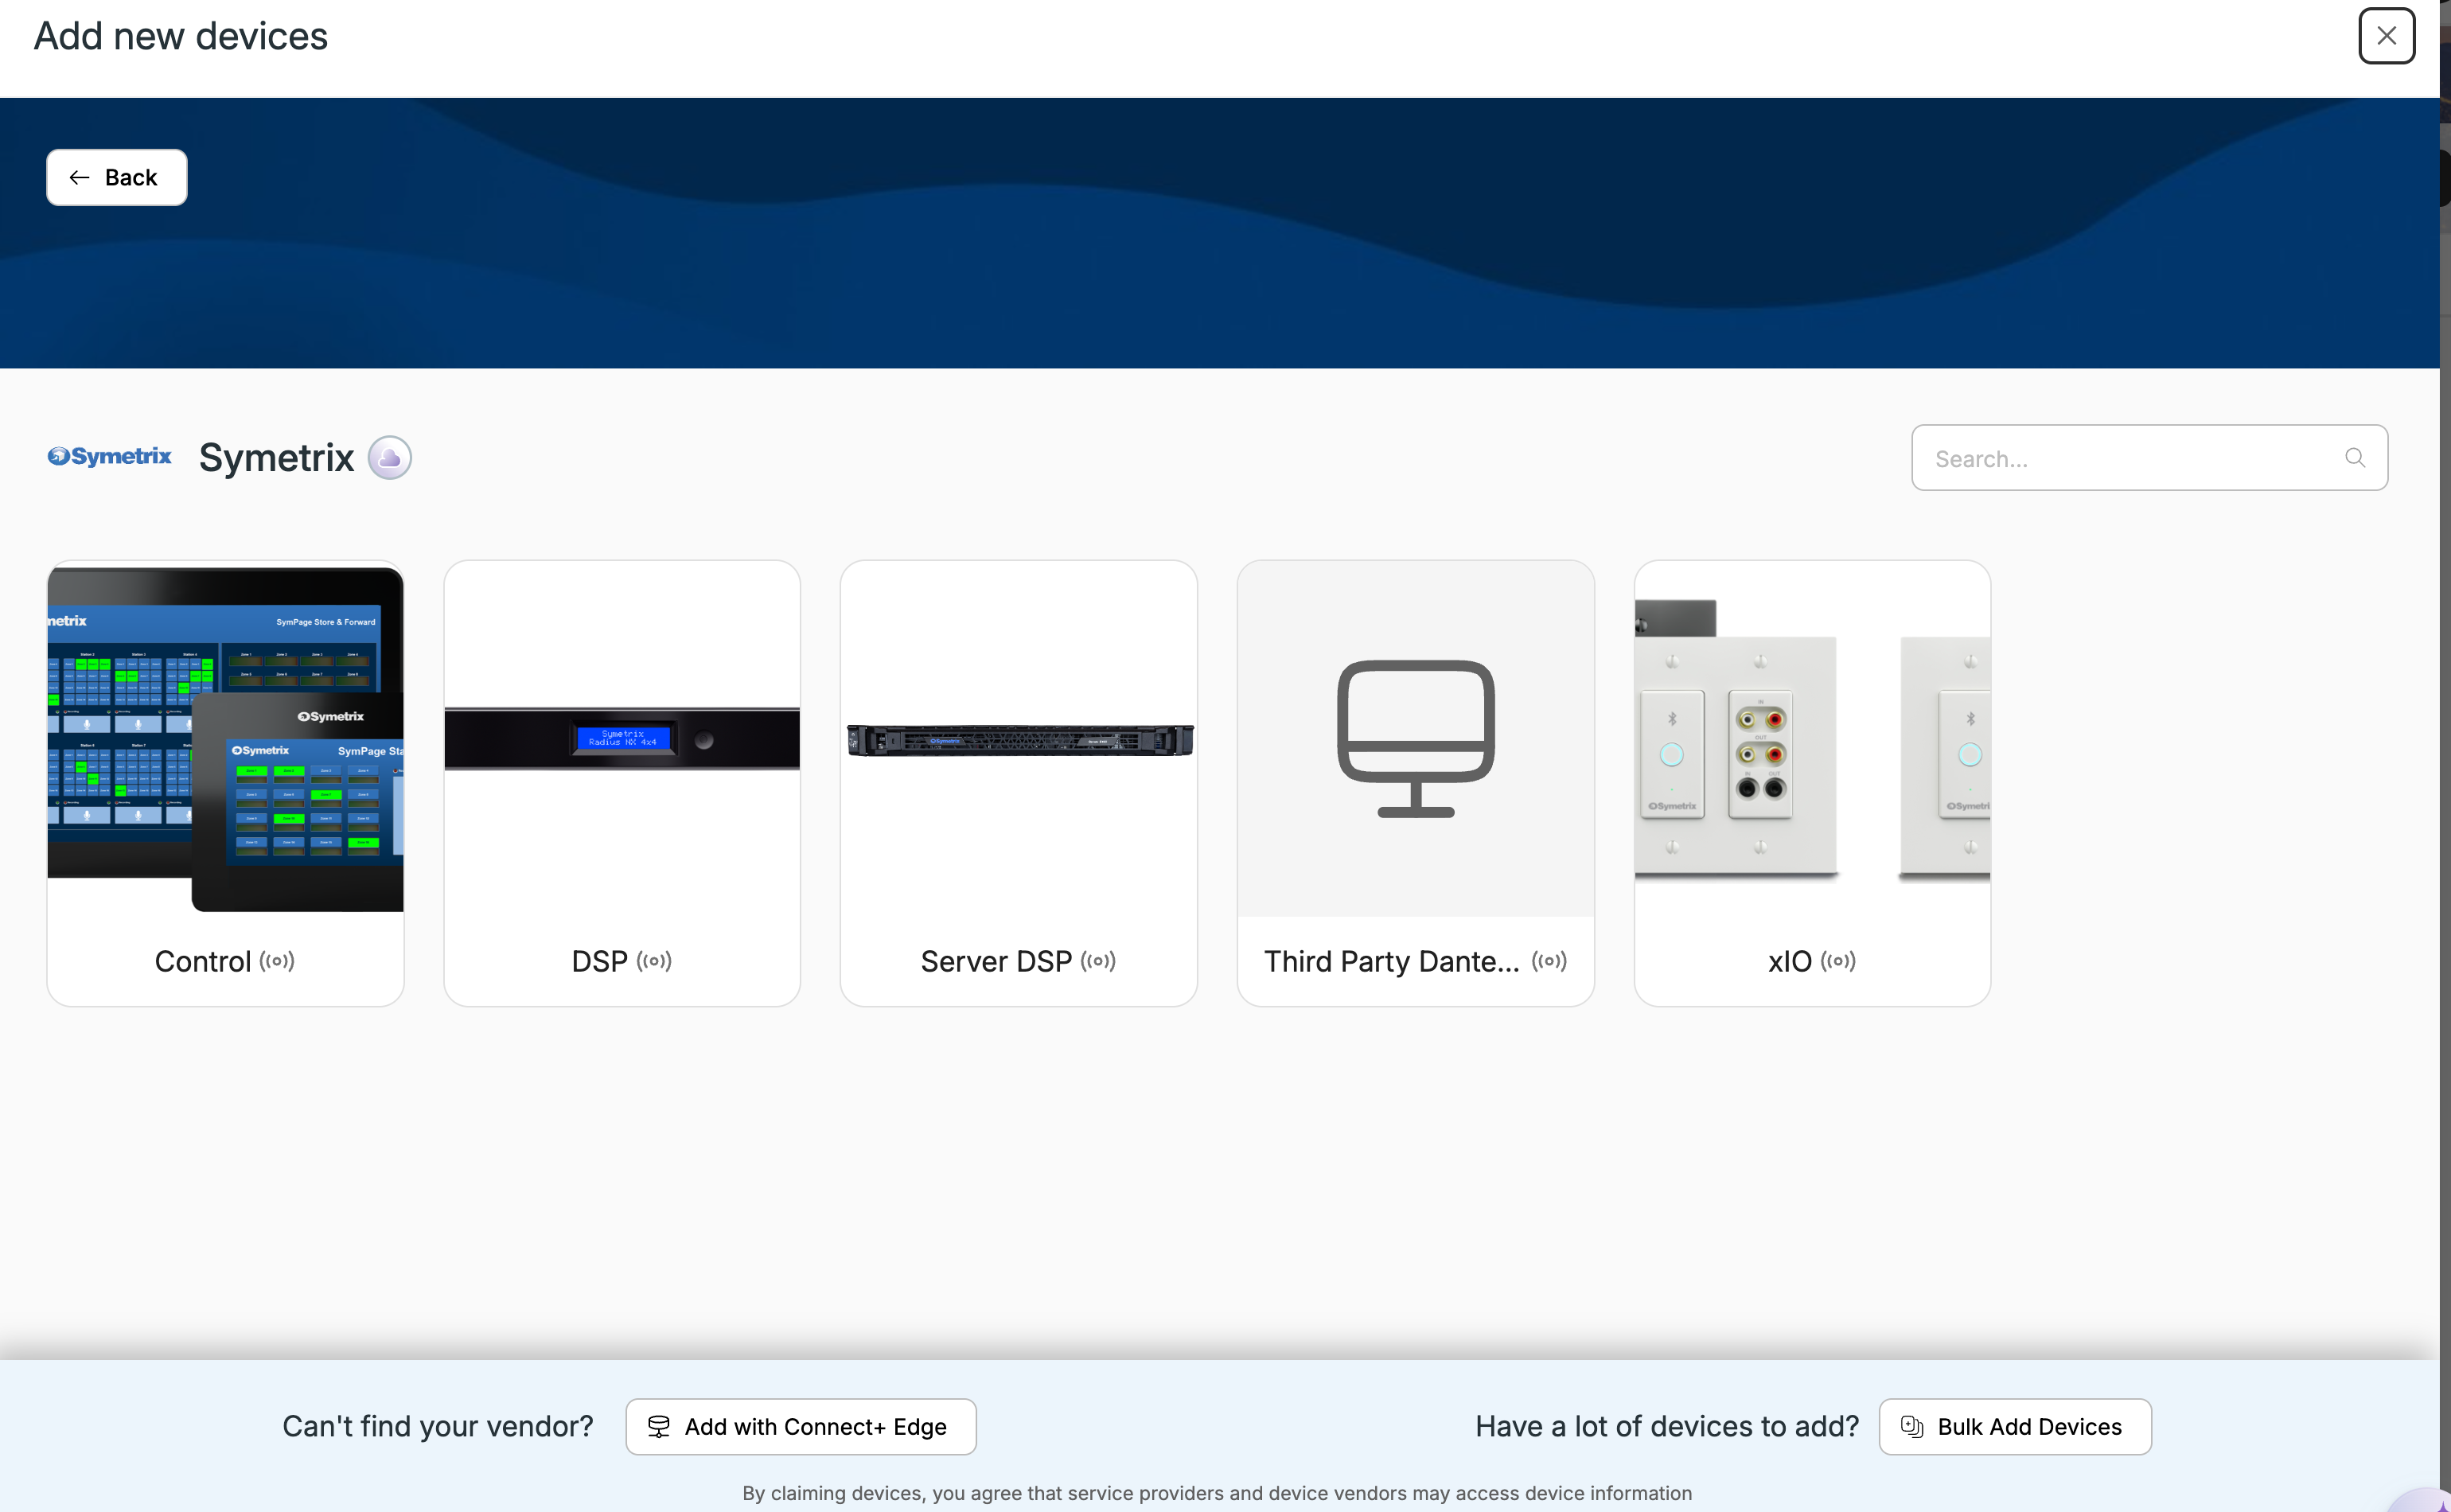The width and height of the screenshot is (2451, 1512).
Task: Click the signal icon beside DSP
Action: click(x=654, y=961)
